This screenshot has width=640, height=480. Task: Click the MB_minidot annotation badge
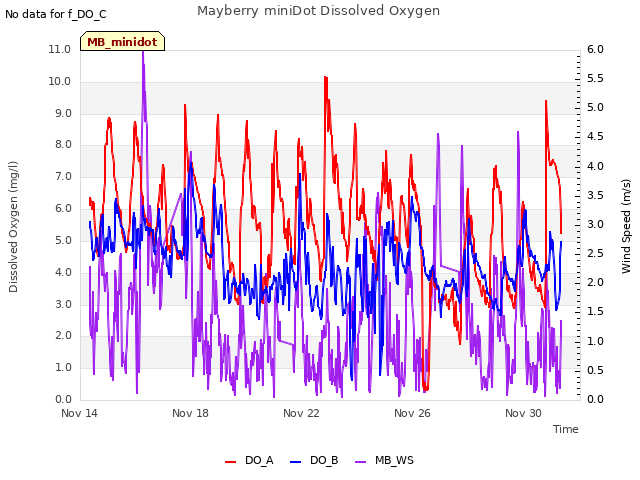pyautogui.click(x=122, y=42)
